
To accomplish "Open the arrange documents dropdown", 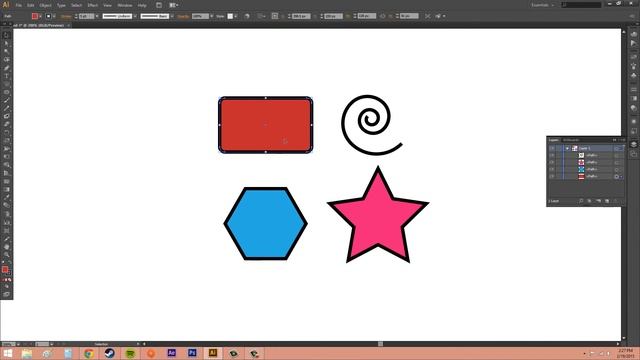I will point(174,5).
